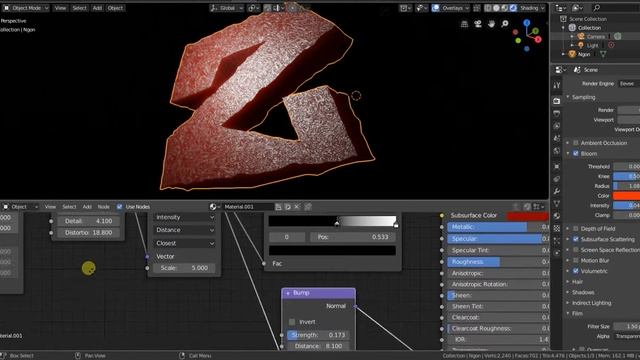Open the Material properties sphere icon
The image size is (640, 360).
557,216
